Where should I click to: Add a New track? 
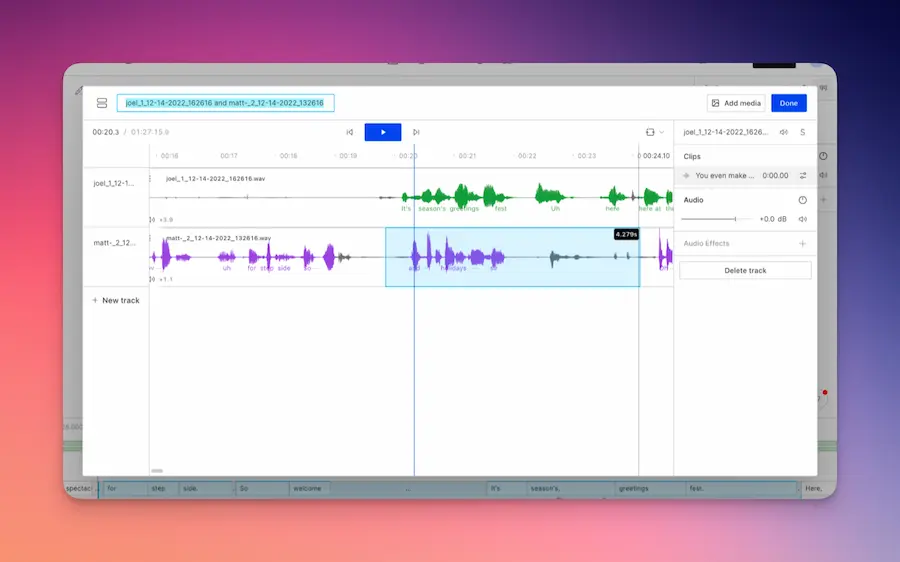[x=116, y=300]
